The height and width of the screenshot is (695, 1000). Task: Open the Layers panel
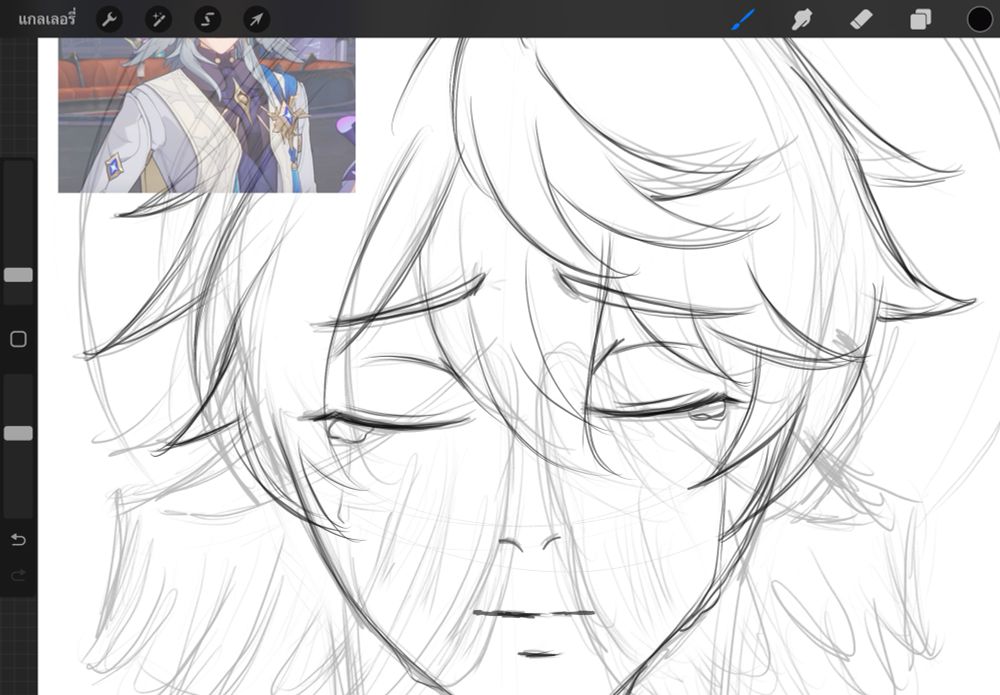920,20
